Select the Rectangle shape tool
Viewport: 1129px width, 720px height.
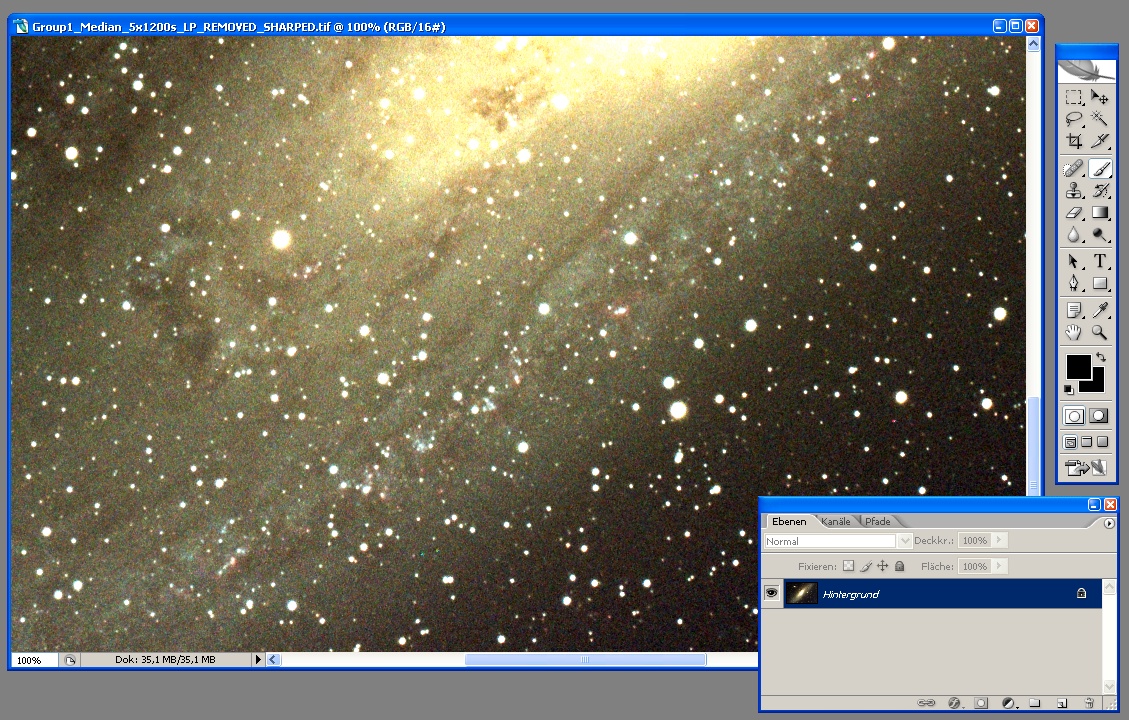pos(1099,284)
